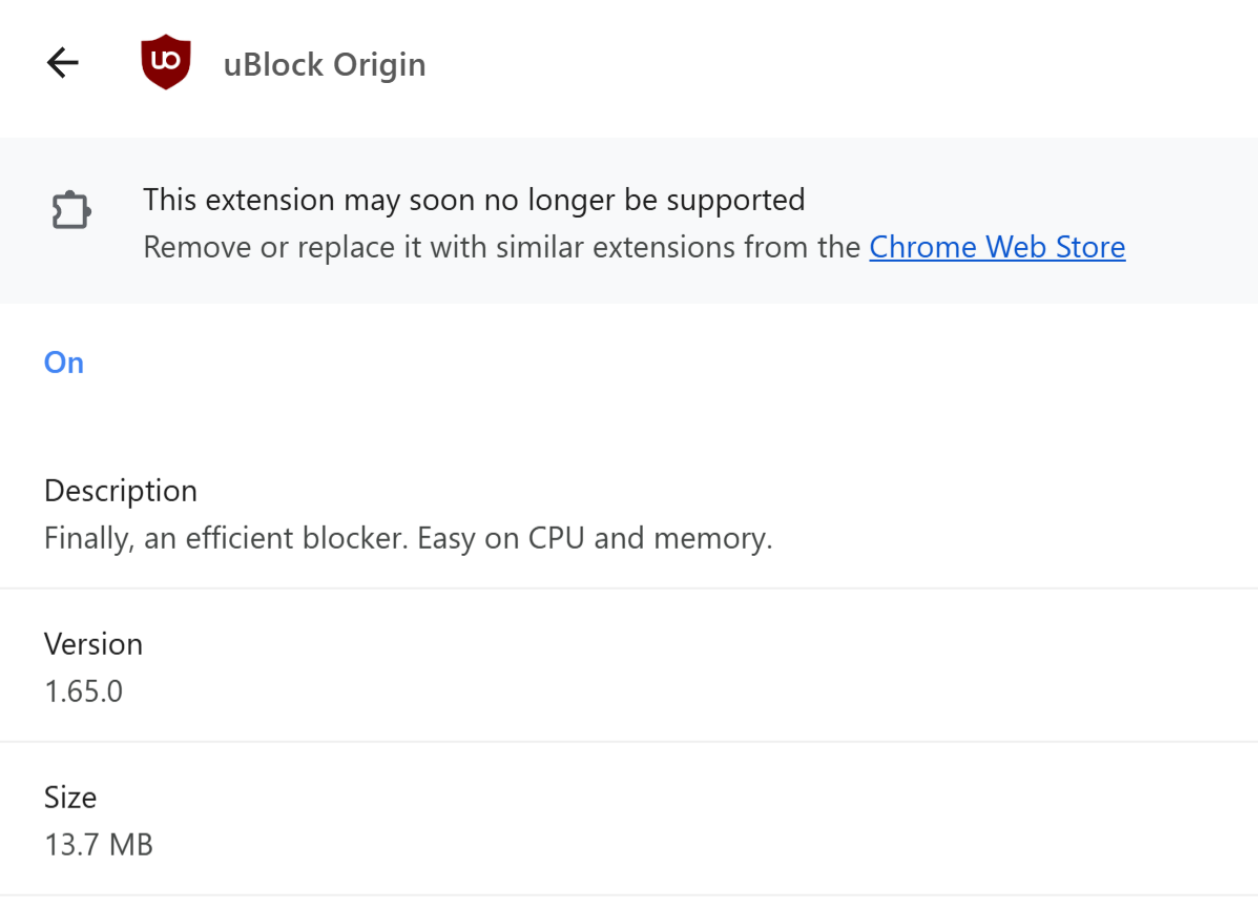
Task: Click the "uBlock Origin" title text
Action: (x=325, y=64)
